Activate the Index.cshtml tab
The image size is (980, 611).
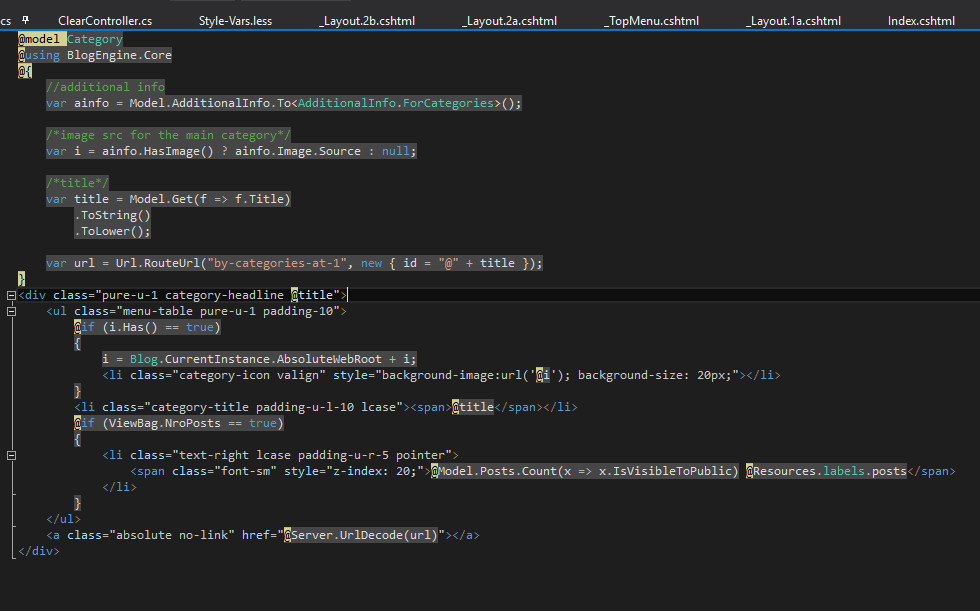[x=921, y=20]
